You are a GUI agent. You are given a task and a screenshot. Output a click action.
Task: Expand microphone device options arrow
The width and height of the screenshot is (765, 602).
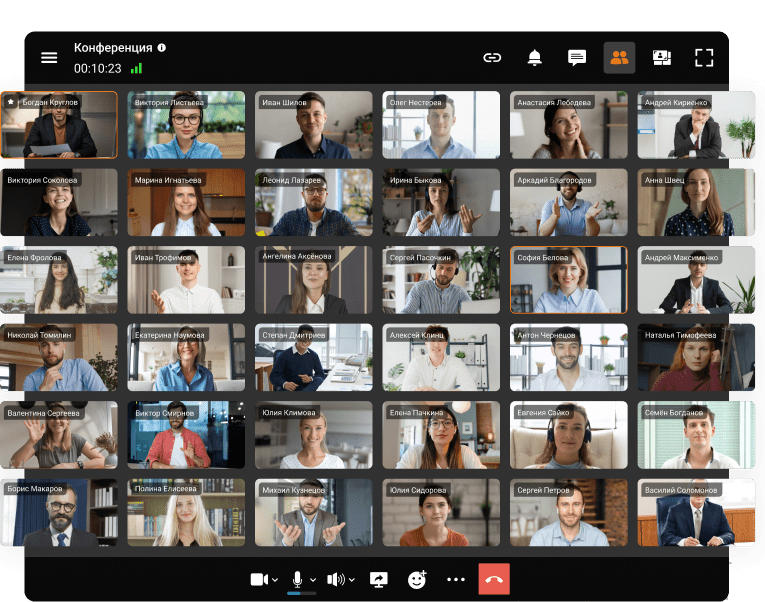pyautogui.click(x=313, y=580)
